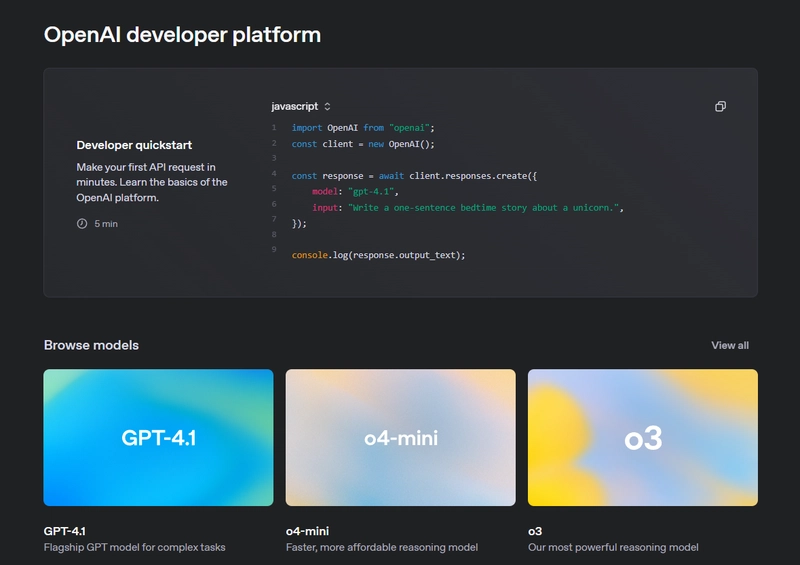
Task: Click 'Faster, more affordable reasoning model' text
Action: point(382,547)
